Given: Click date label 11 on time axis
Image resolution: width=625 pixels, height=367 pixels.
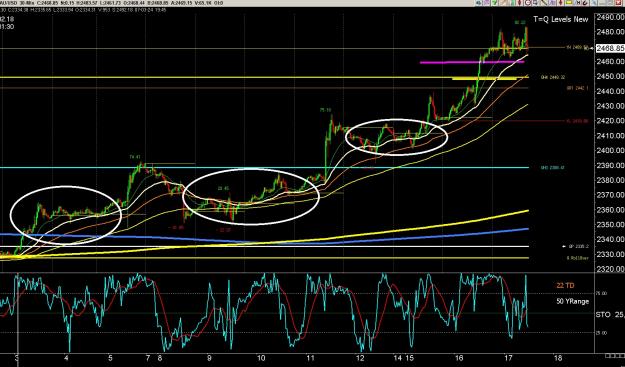Looking at the screenshot, I should (x=310, y=358).
